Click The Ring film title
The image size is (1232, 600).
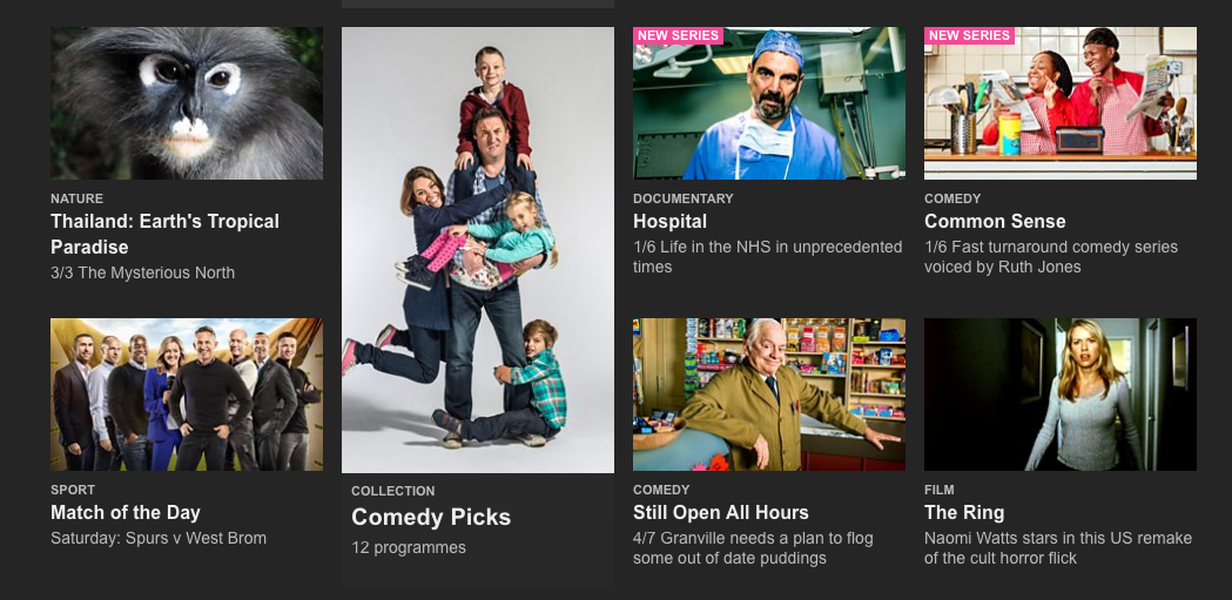pyautogui.click(x=964, y=512)
